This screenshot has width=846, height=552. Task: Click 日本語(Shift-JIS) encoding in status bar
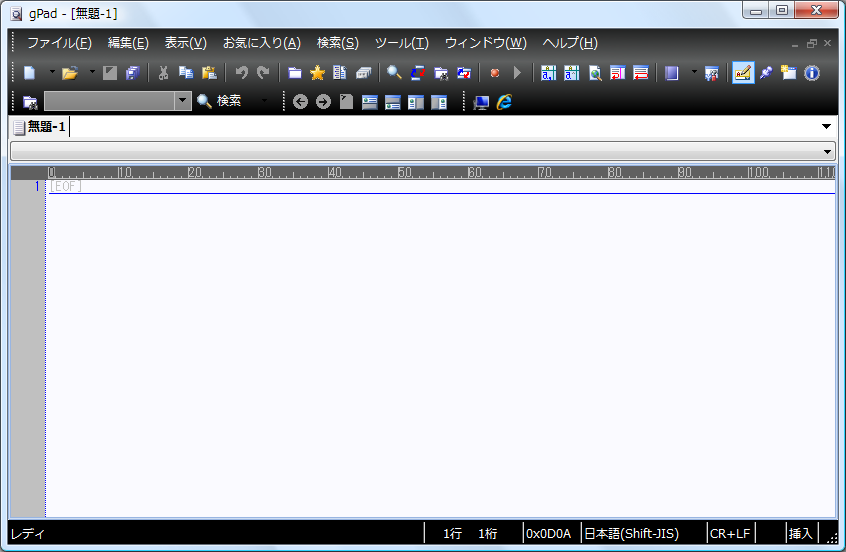pyautogui.click(x=642, y=534)
